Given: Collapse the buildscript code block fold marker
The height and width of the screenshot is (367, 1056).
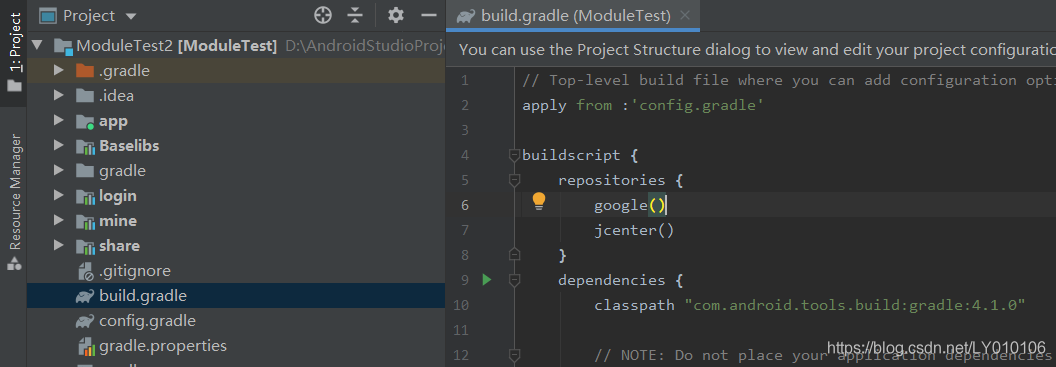Looking at the screenshot, I should pyautogui.click(x=515, y=156).
